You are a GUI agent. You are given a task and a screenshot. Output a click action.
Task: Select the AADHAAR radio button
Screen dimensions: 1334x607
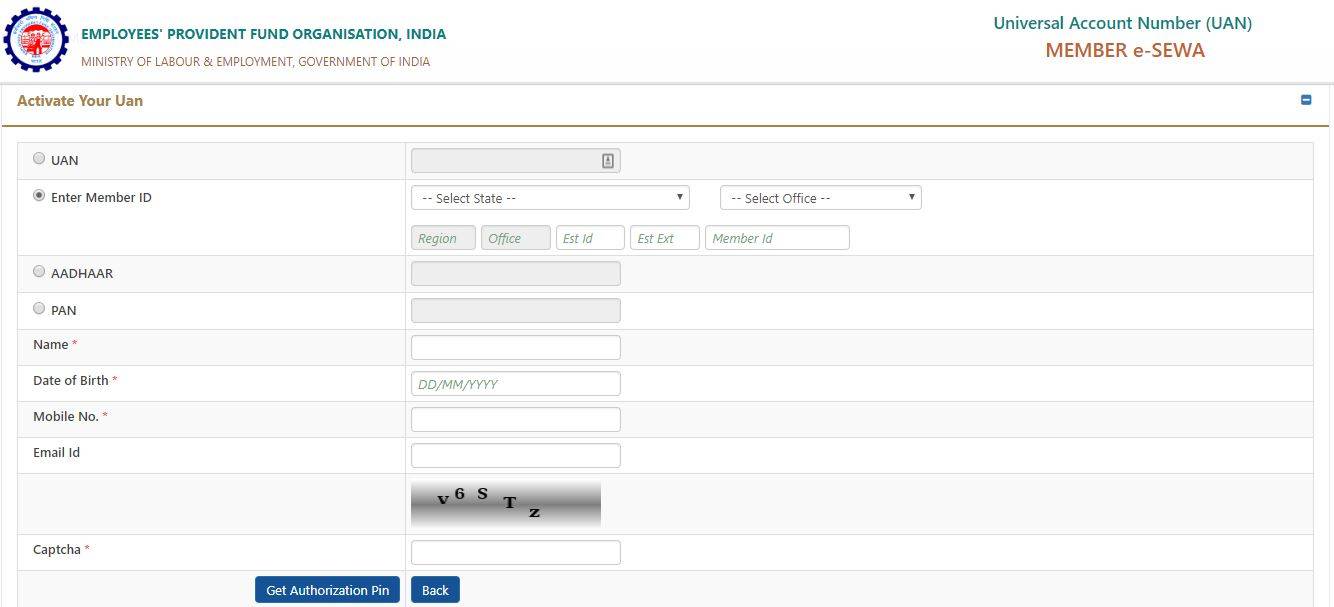pos(39,271)
